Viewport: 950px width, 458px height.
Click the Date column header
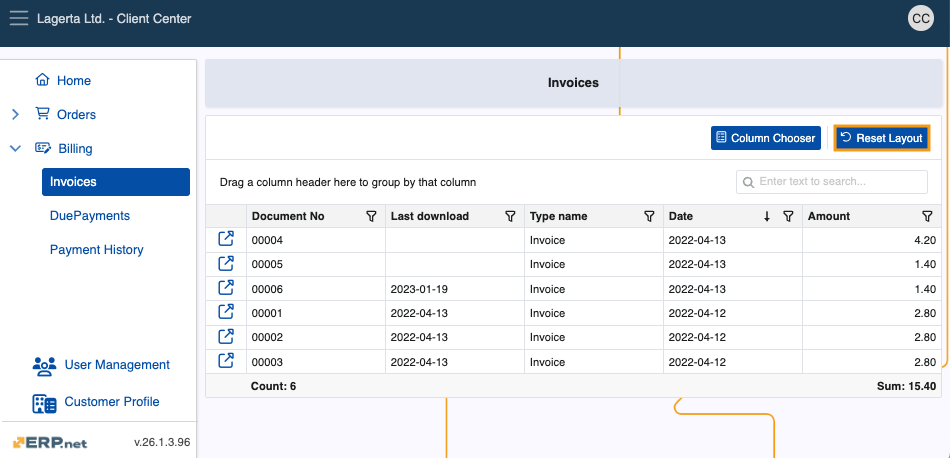680,216
